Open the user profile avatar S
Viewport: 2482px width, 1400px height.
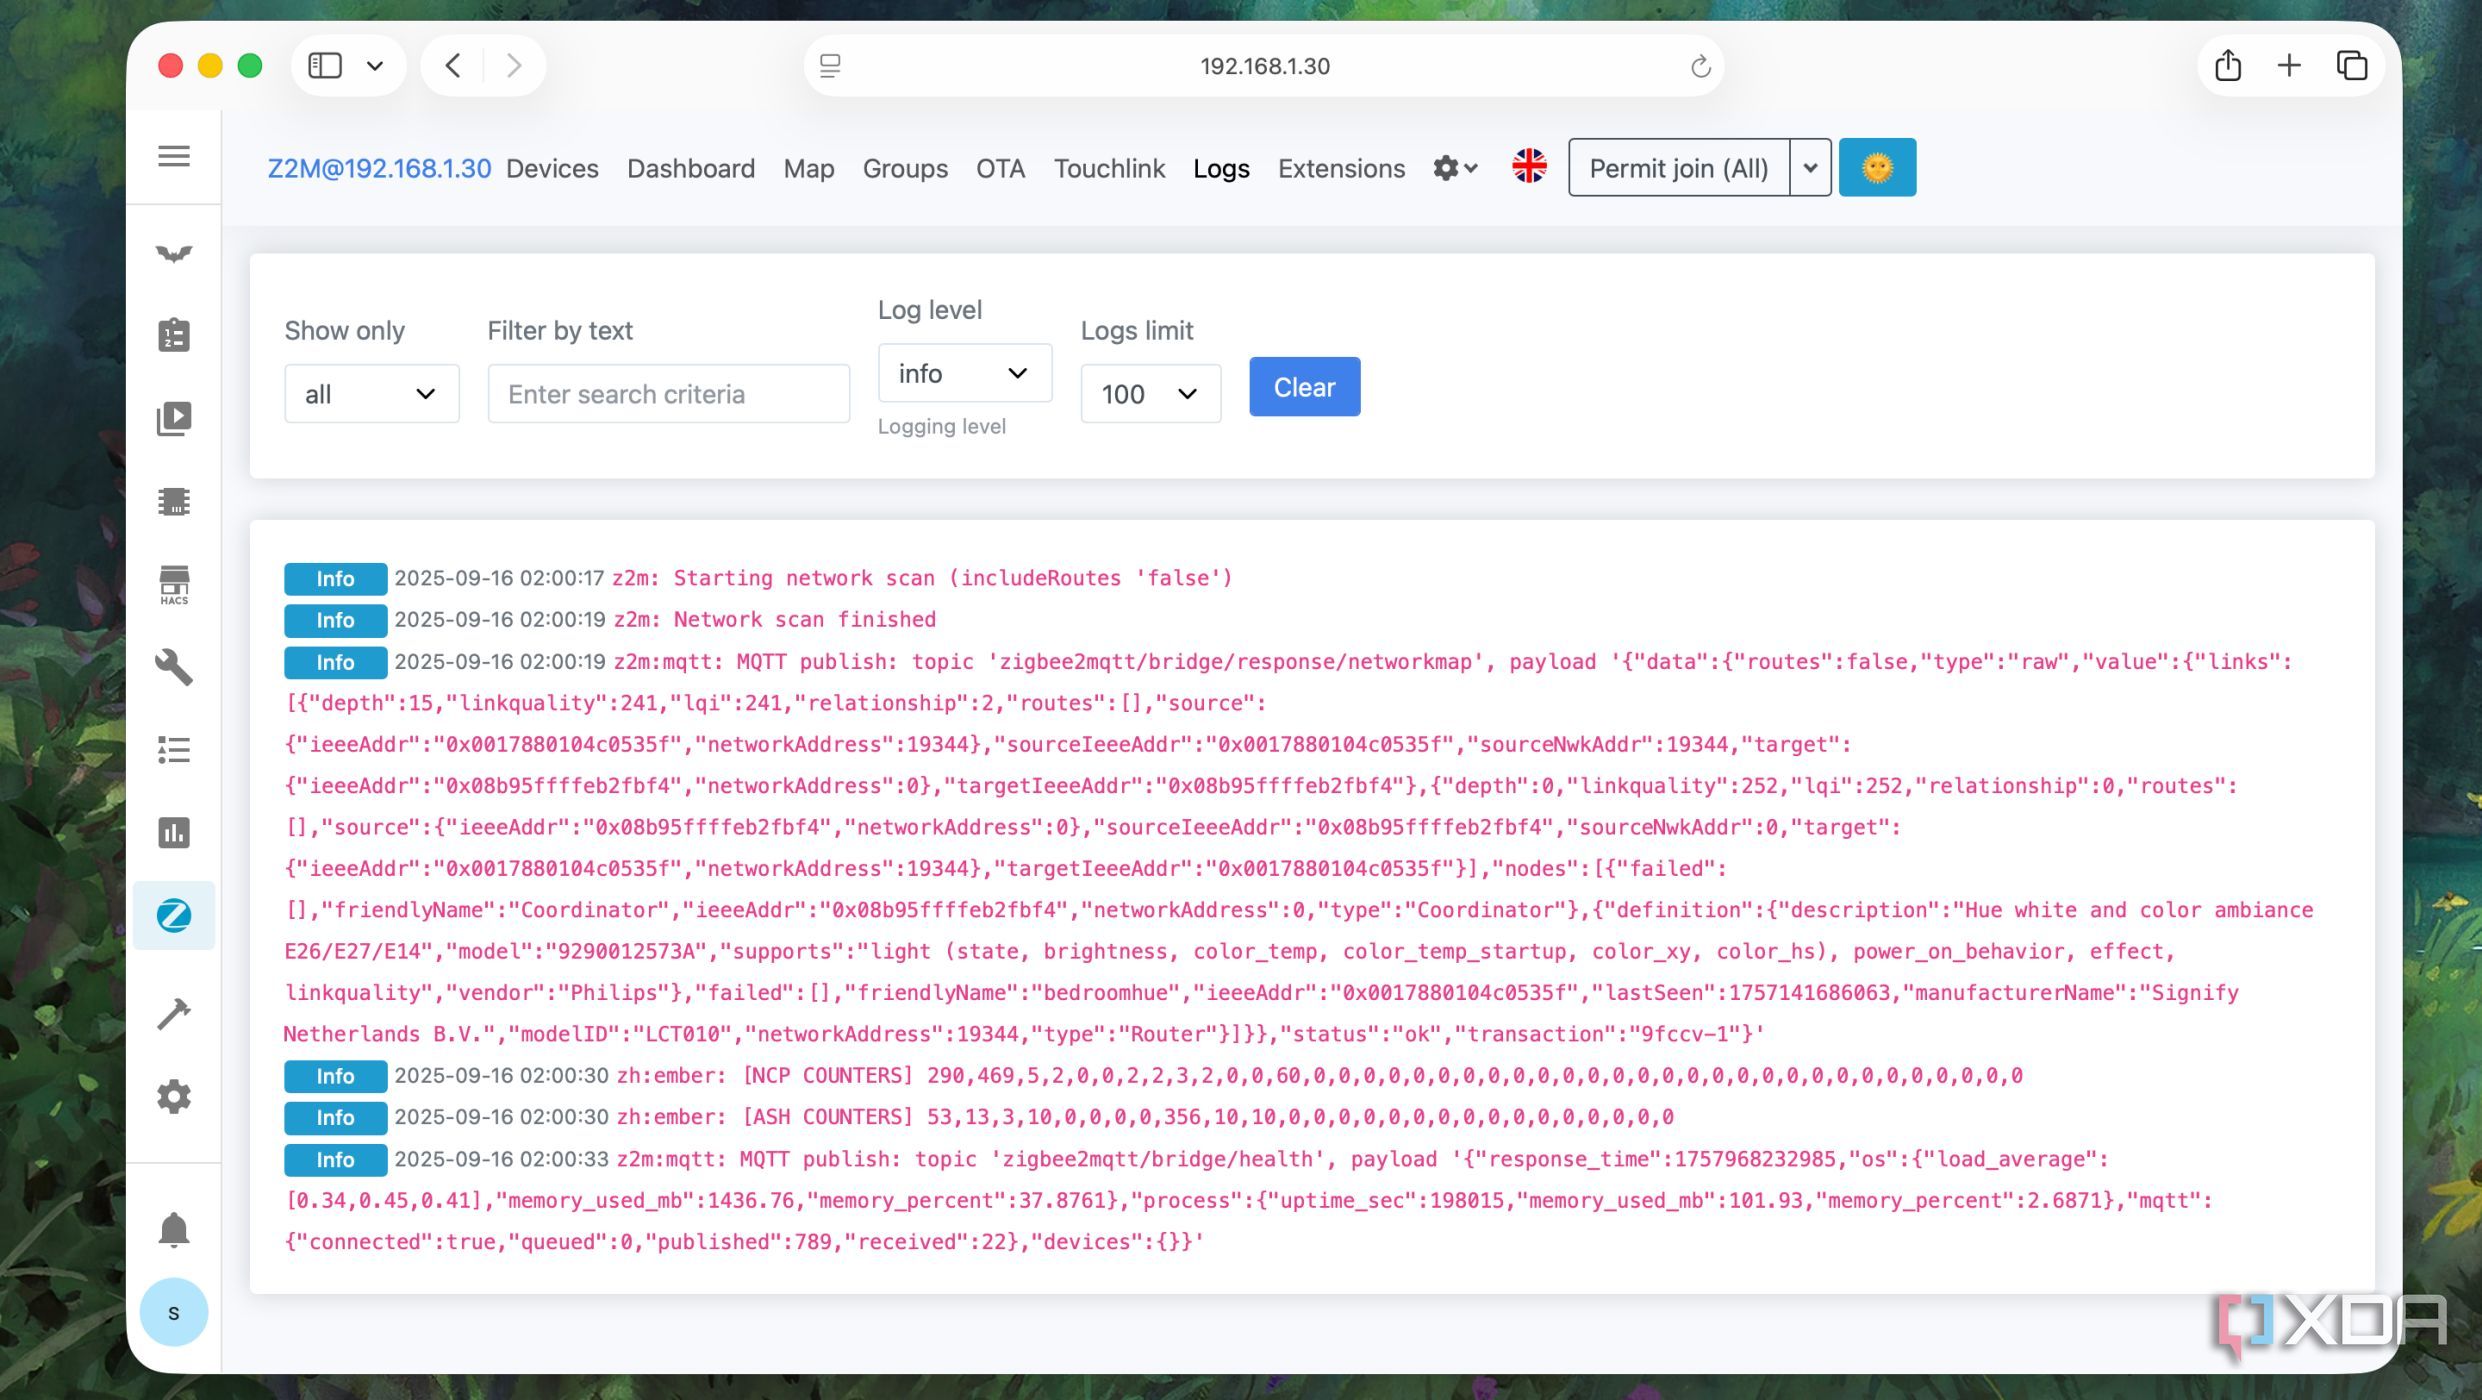coord(174,1312)
